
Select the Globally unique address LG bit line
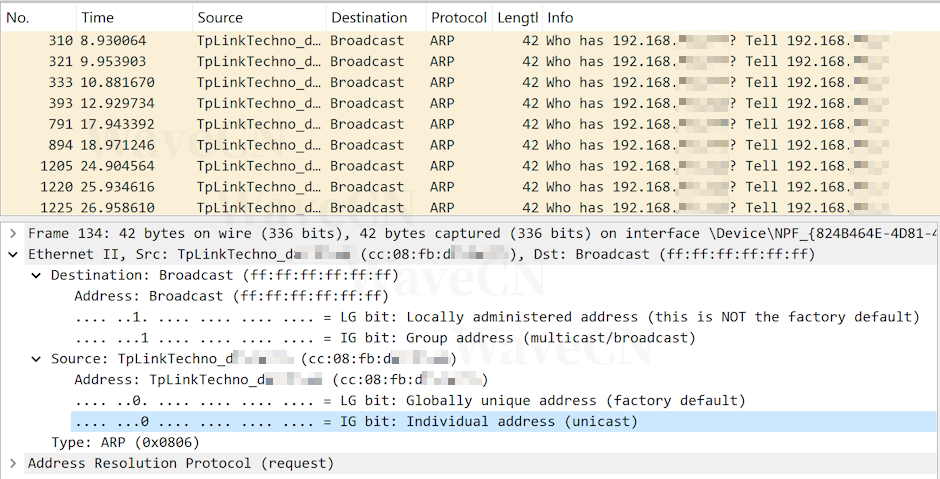coord(410,401)
